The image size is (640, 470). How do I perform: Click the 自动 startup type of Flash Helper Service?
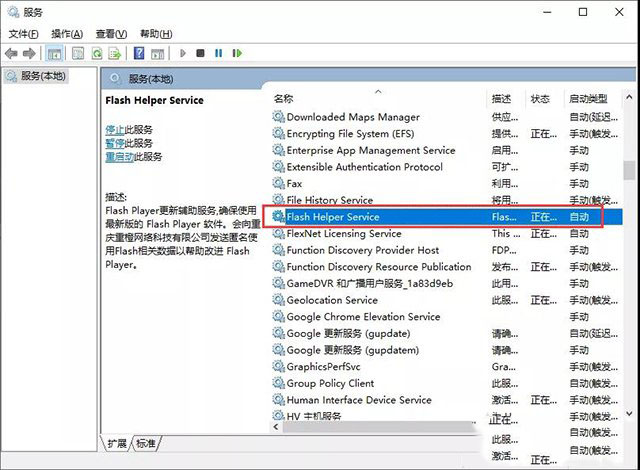point(579,217)
